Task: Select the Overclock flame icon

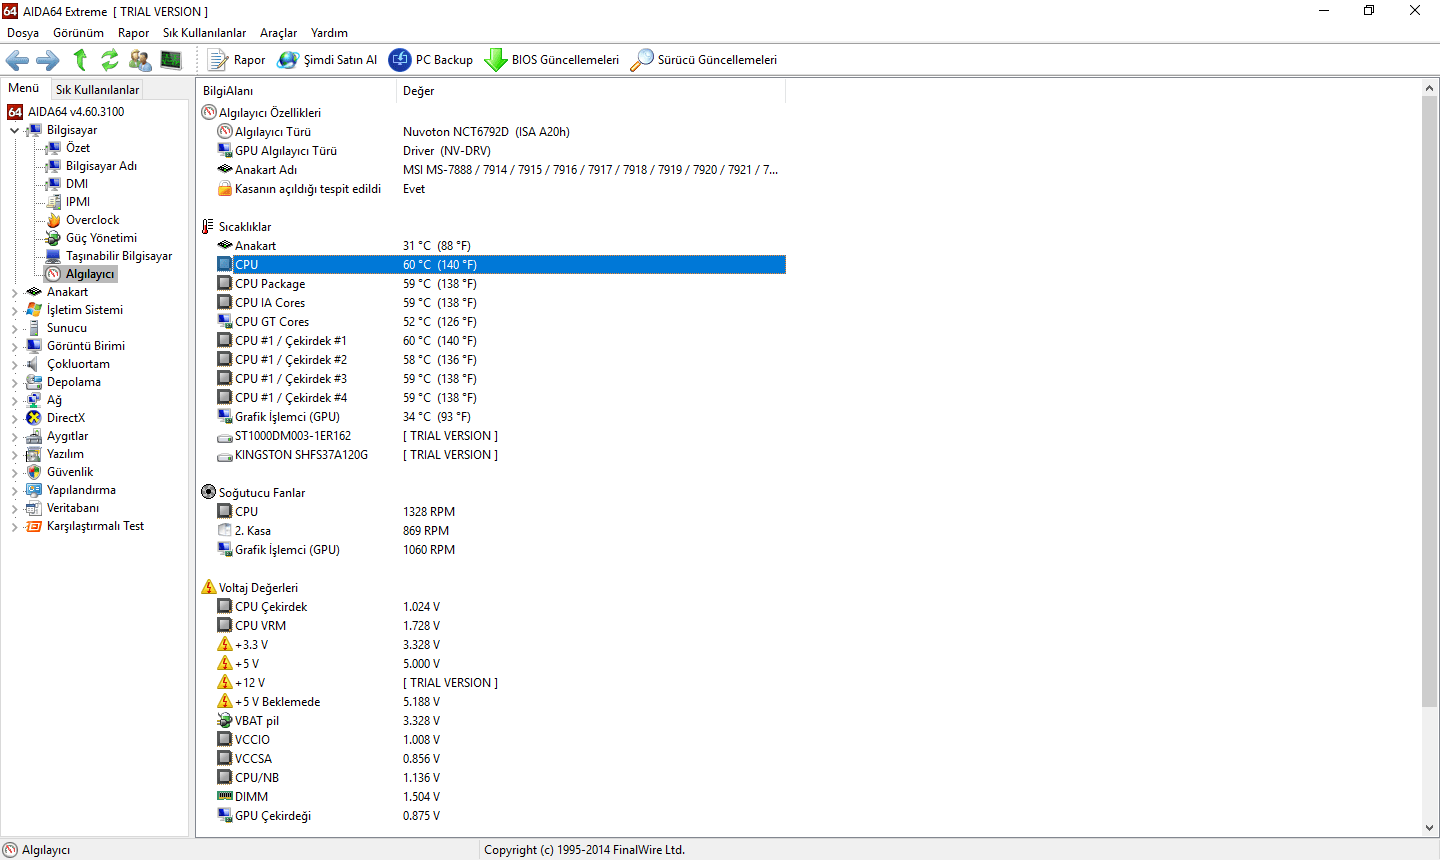Action: 54,220
